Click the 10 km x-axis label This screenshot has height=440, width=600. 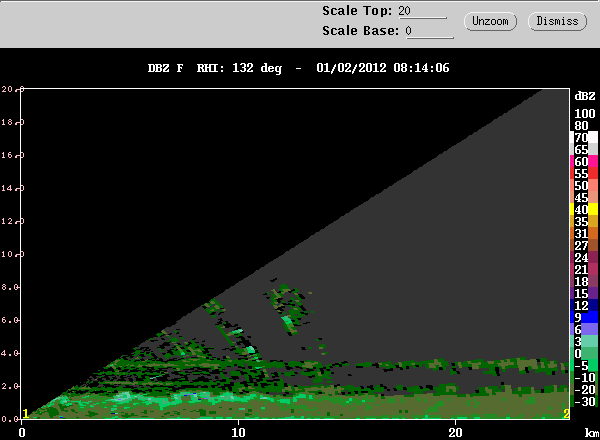238,433
